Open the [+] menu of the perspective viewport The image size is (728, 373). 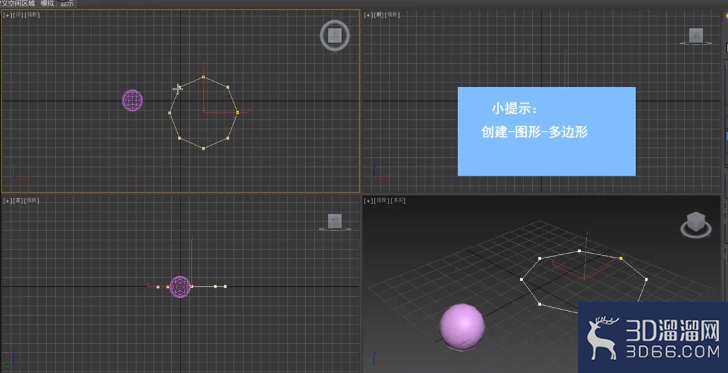click(369, 201)
